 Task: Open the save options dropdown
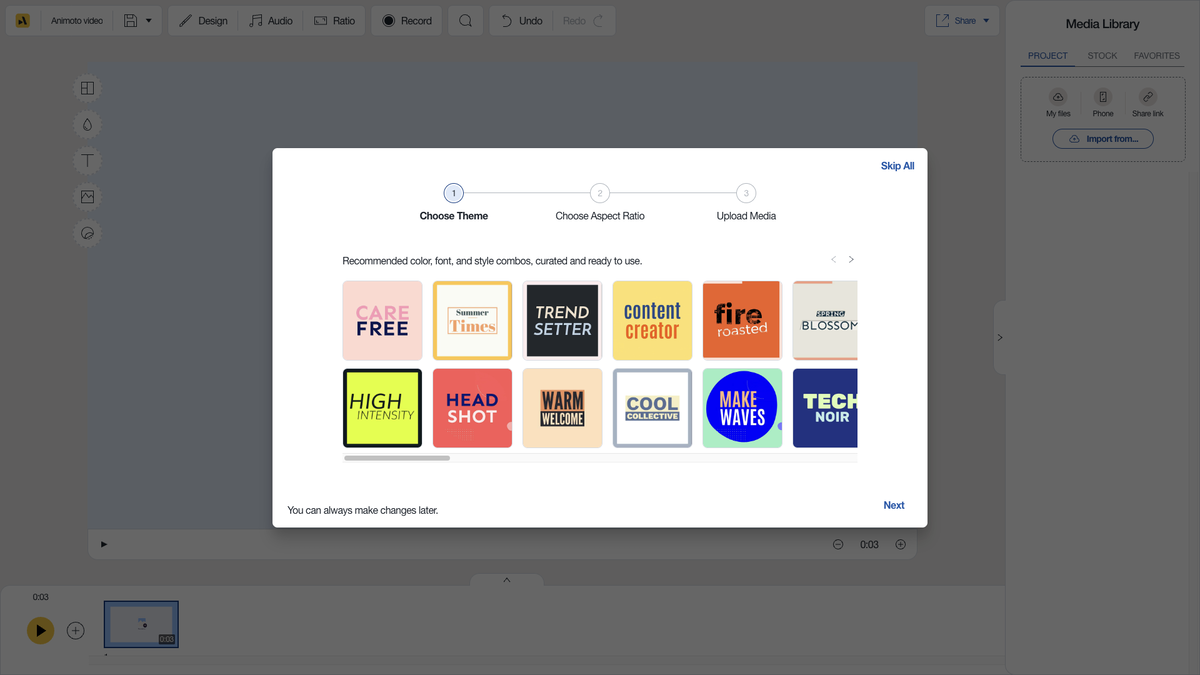(146, 20)
